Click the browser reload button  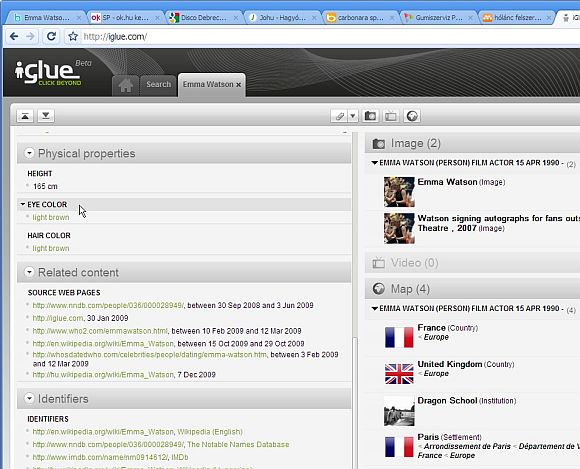51,36
